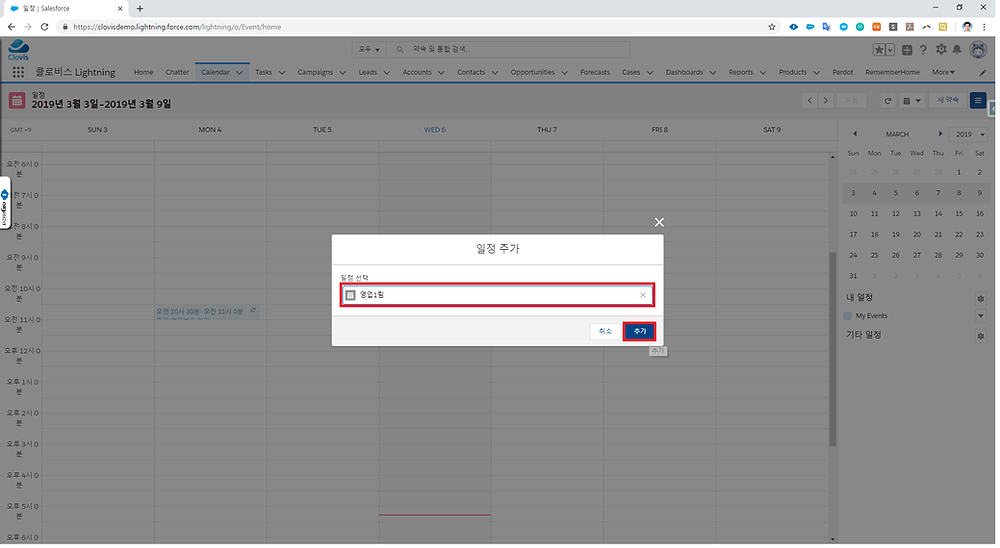Click the browser address bar URL
Viewport: 1000px width, 548px height.
pyautogui.click(x=177, y=27)
